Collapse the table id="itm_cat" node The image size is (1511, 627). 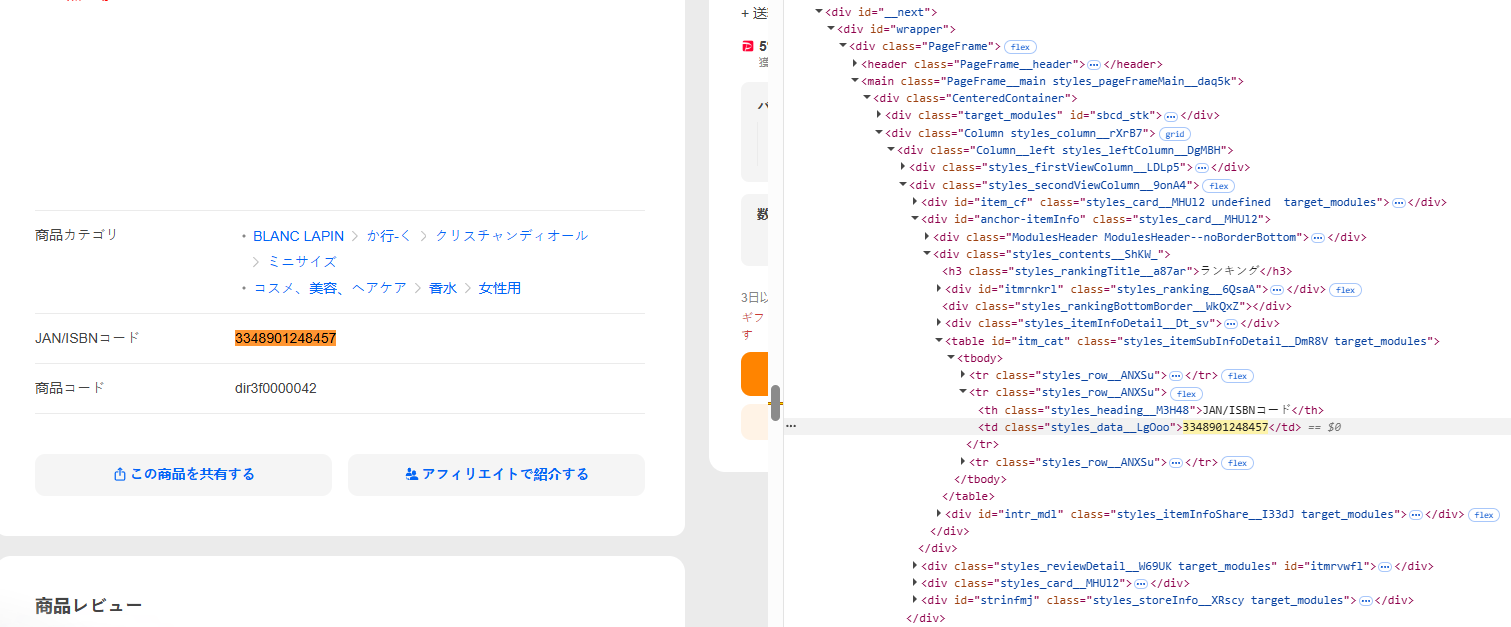point(939,341)
